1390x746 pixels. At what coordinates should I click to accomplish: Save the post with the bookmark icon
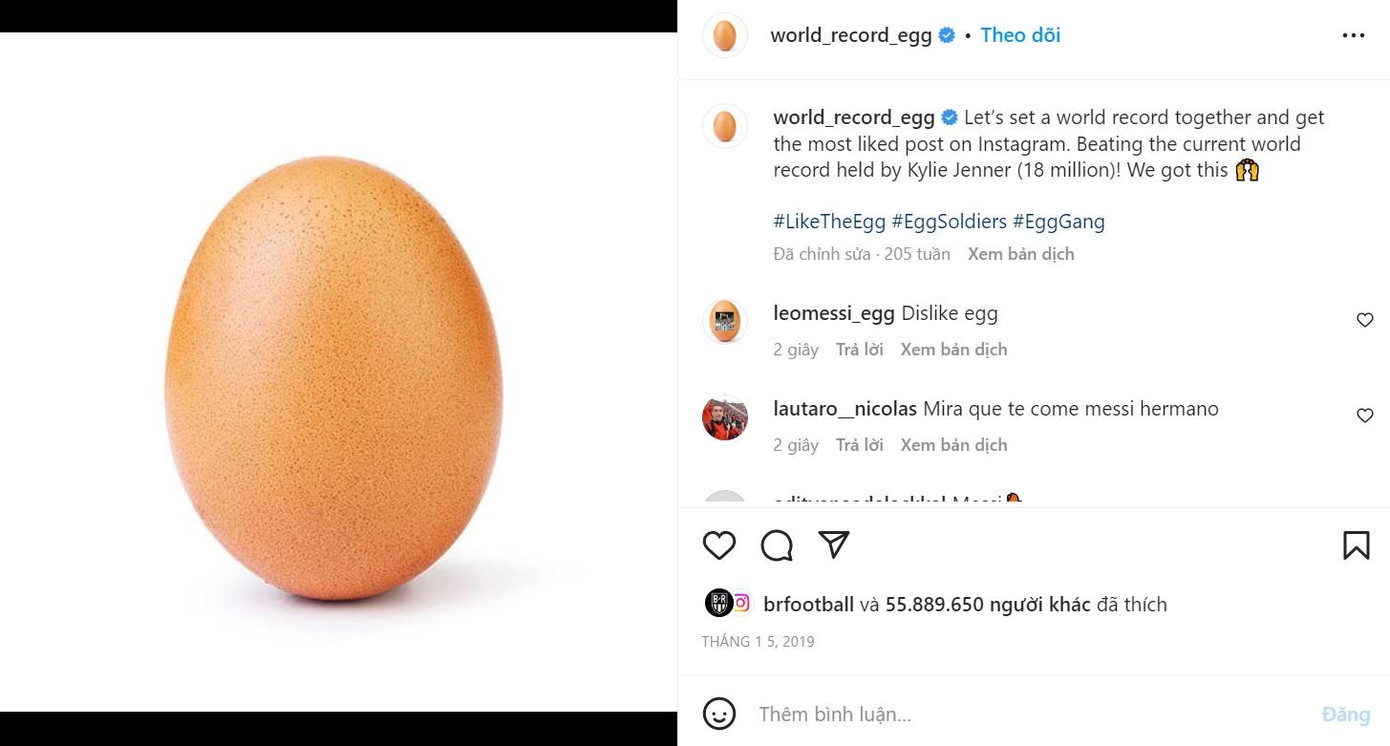pos(1356,545)
